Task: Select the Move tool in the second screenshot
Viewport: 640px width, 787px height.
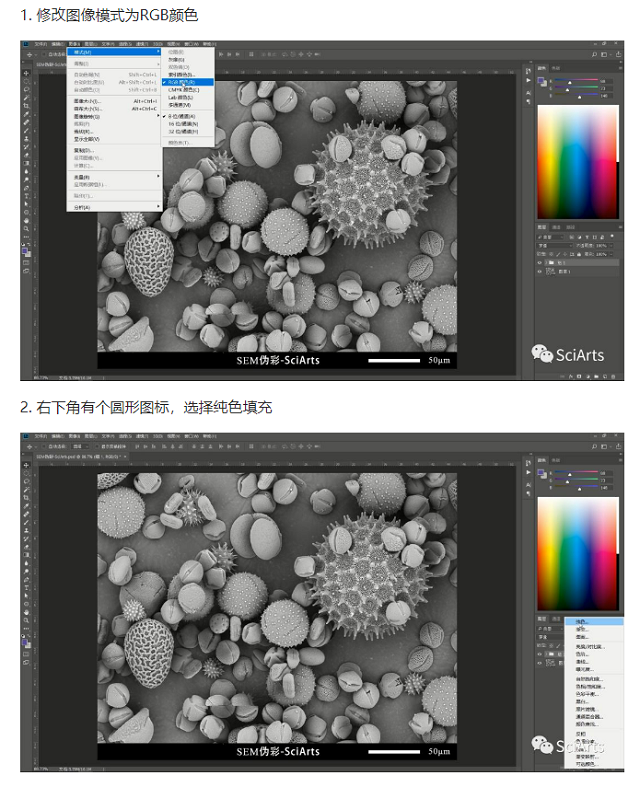Action: click(26, 465)
